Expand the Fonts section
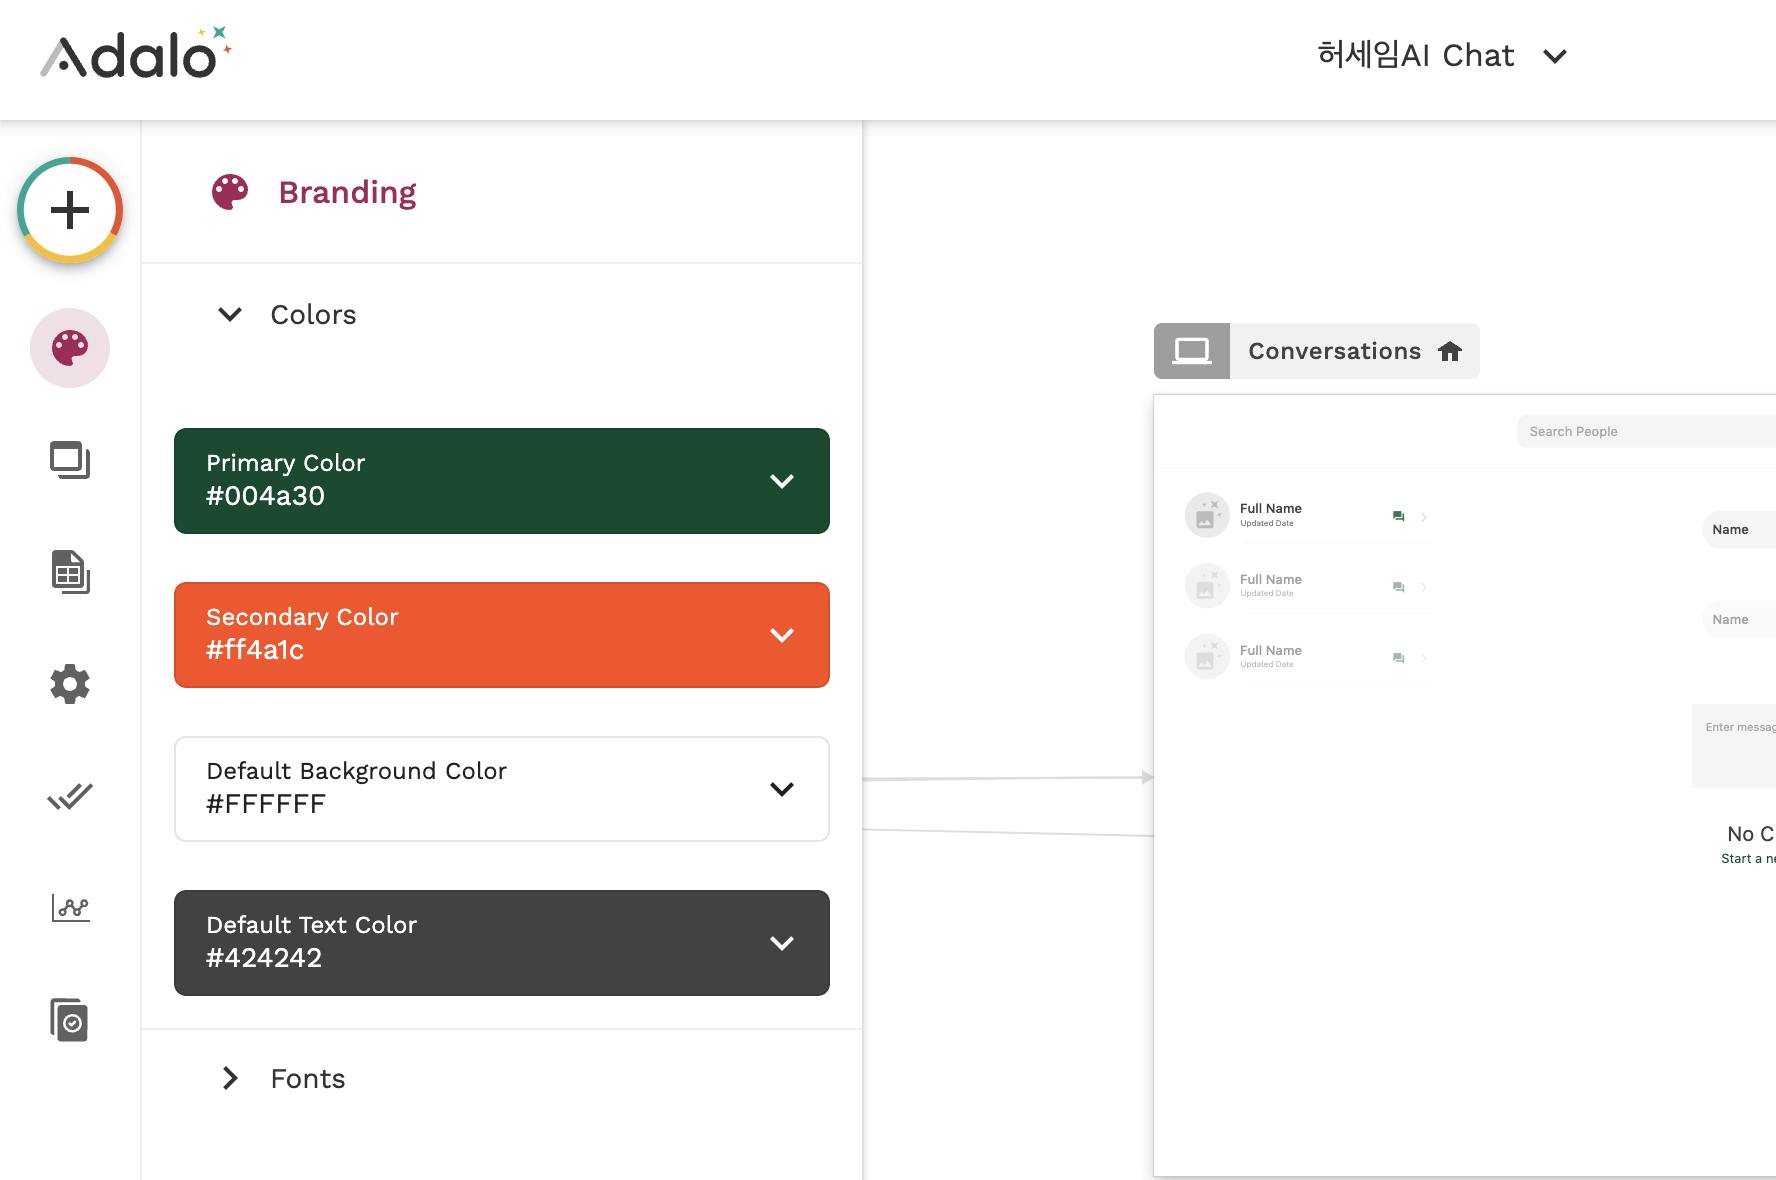Viewport: 1776px width, 1180px height. [230, 1078]
